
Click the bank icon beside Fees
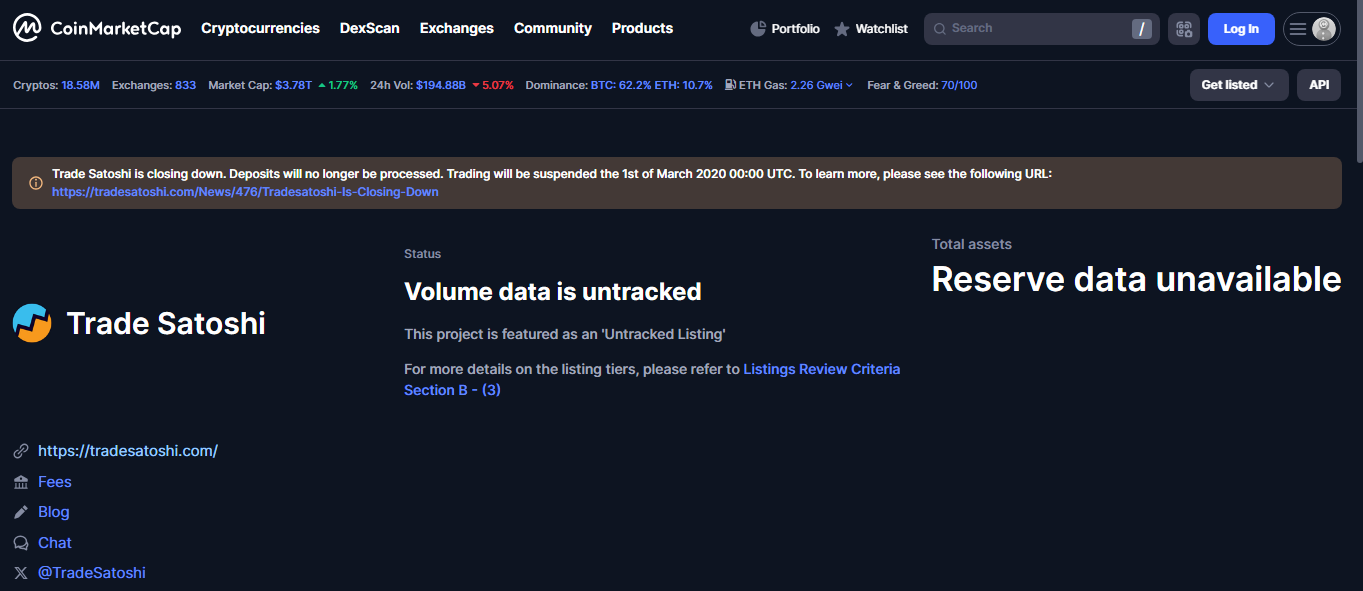coord(21,482)
